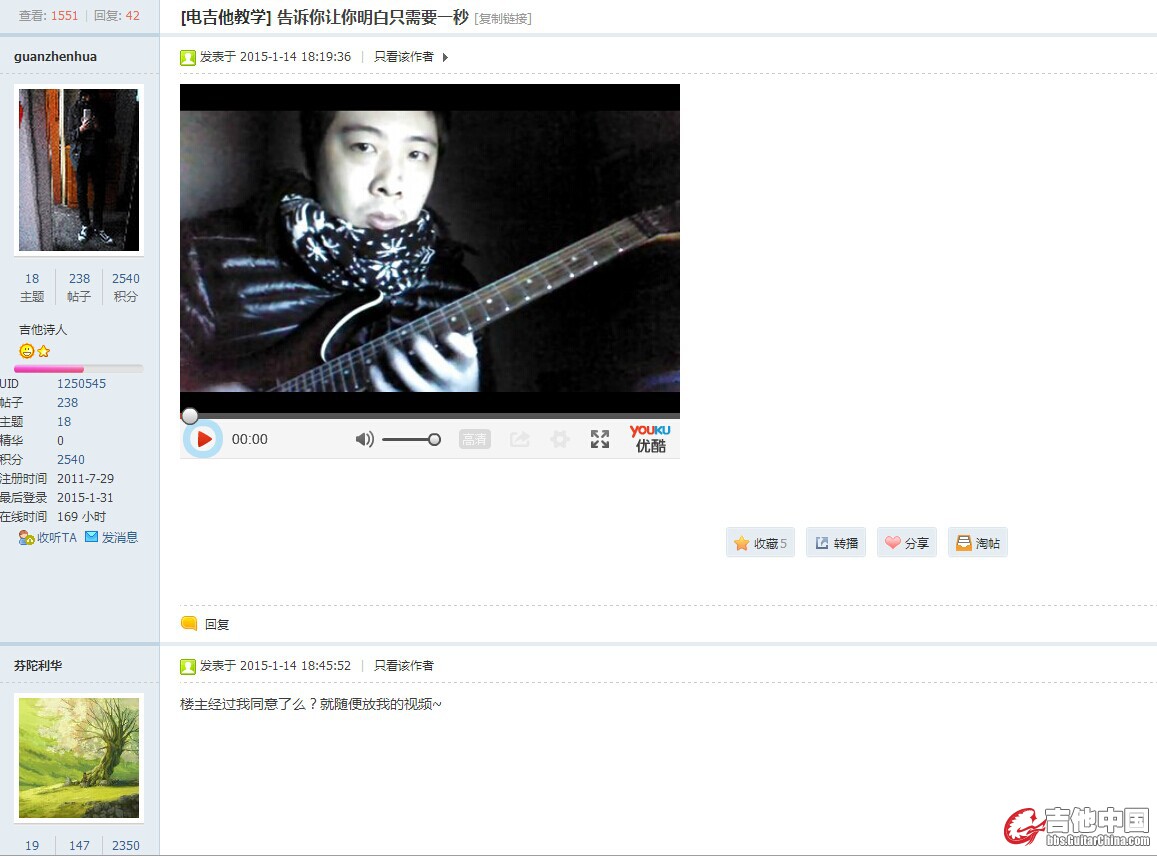Toggle fullscreen on the video player
Viewport: 1157px width, 856px height.
[x=600, y=440]
